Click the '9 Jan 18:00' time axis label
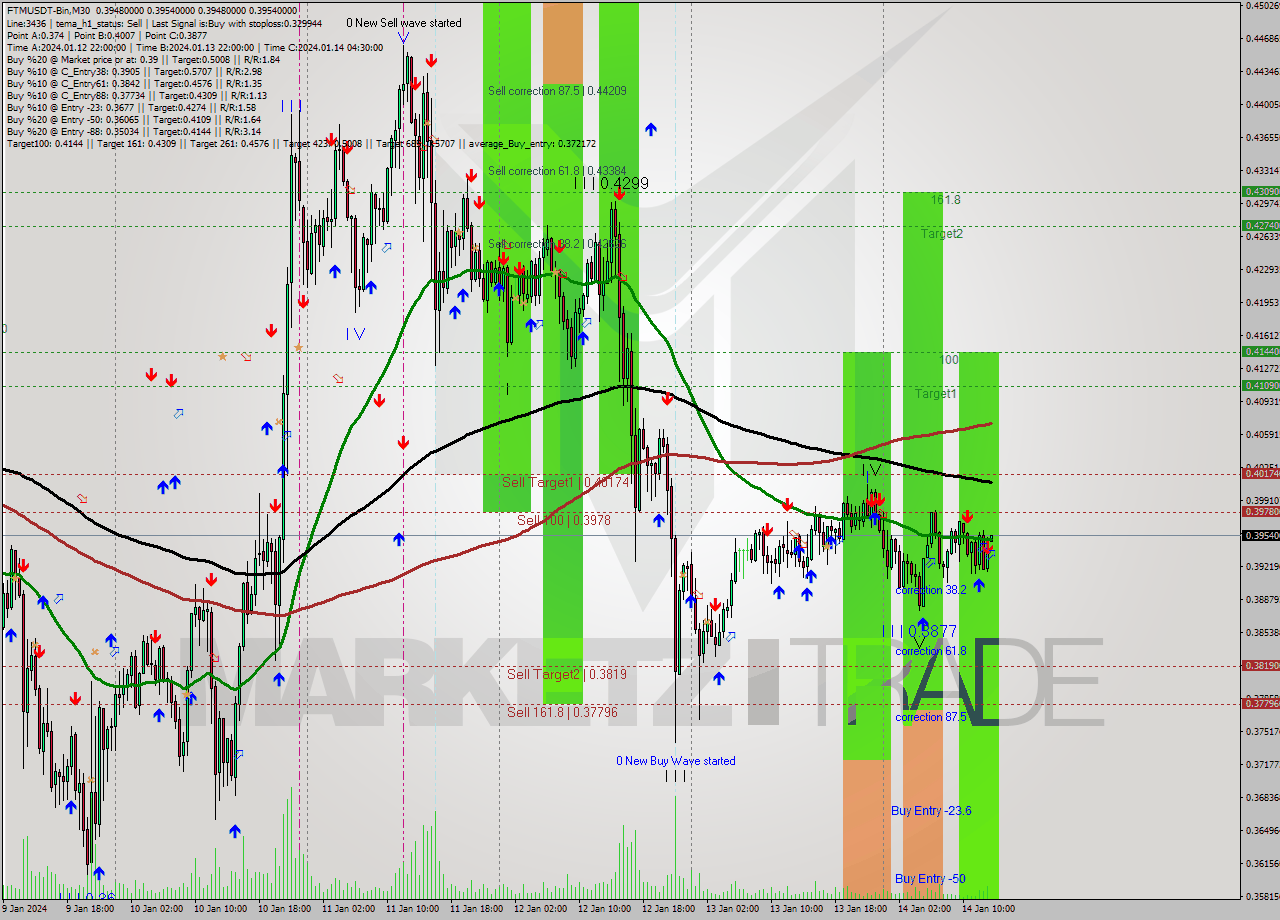 (92, 909)
